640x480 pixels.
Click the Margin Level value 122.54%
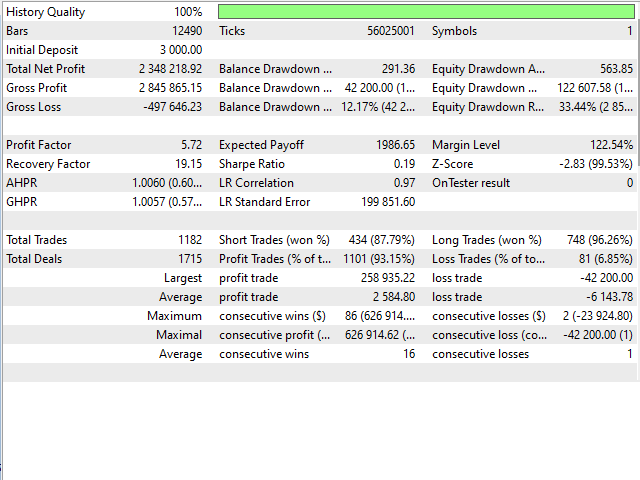(x=612, y=145)
